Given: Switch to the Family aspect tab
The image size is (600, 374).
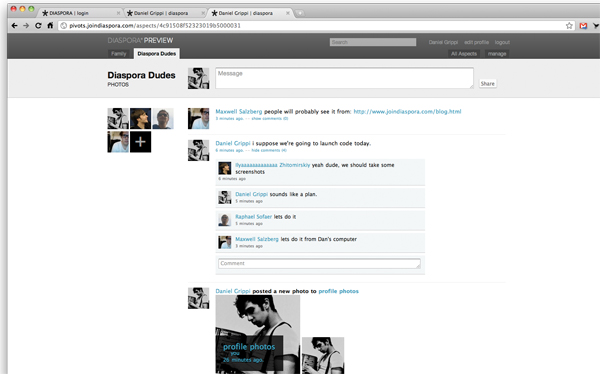Looking at the screenshot, I should [x=119, y=54].
